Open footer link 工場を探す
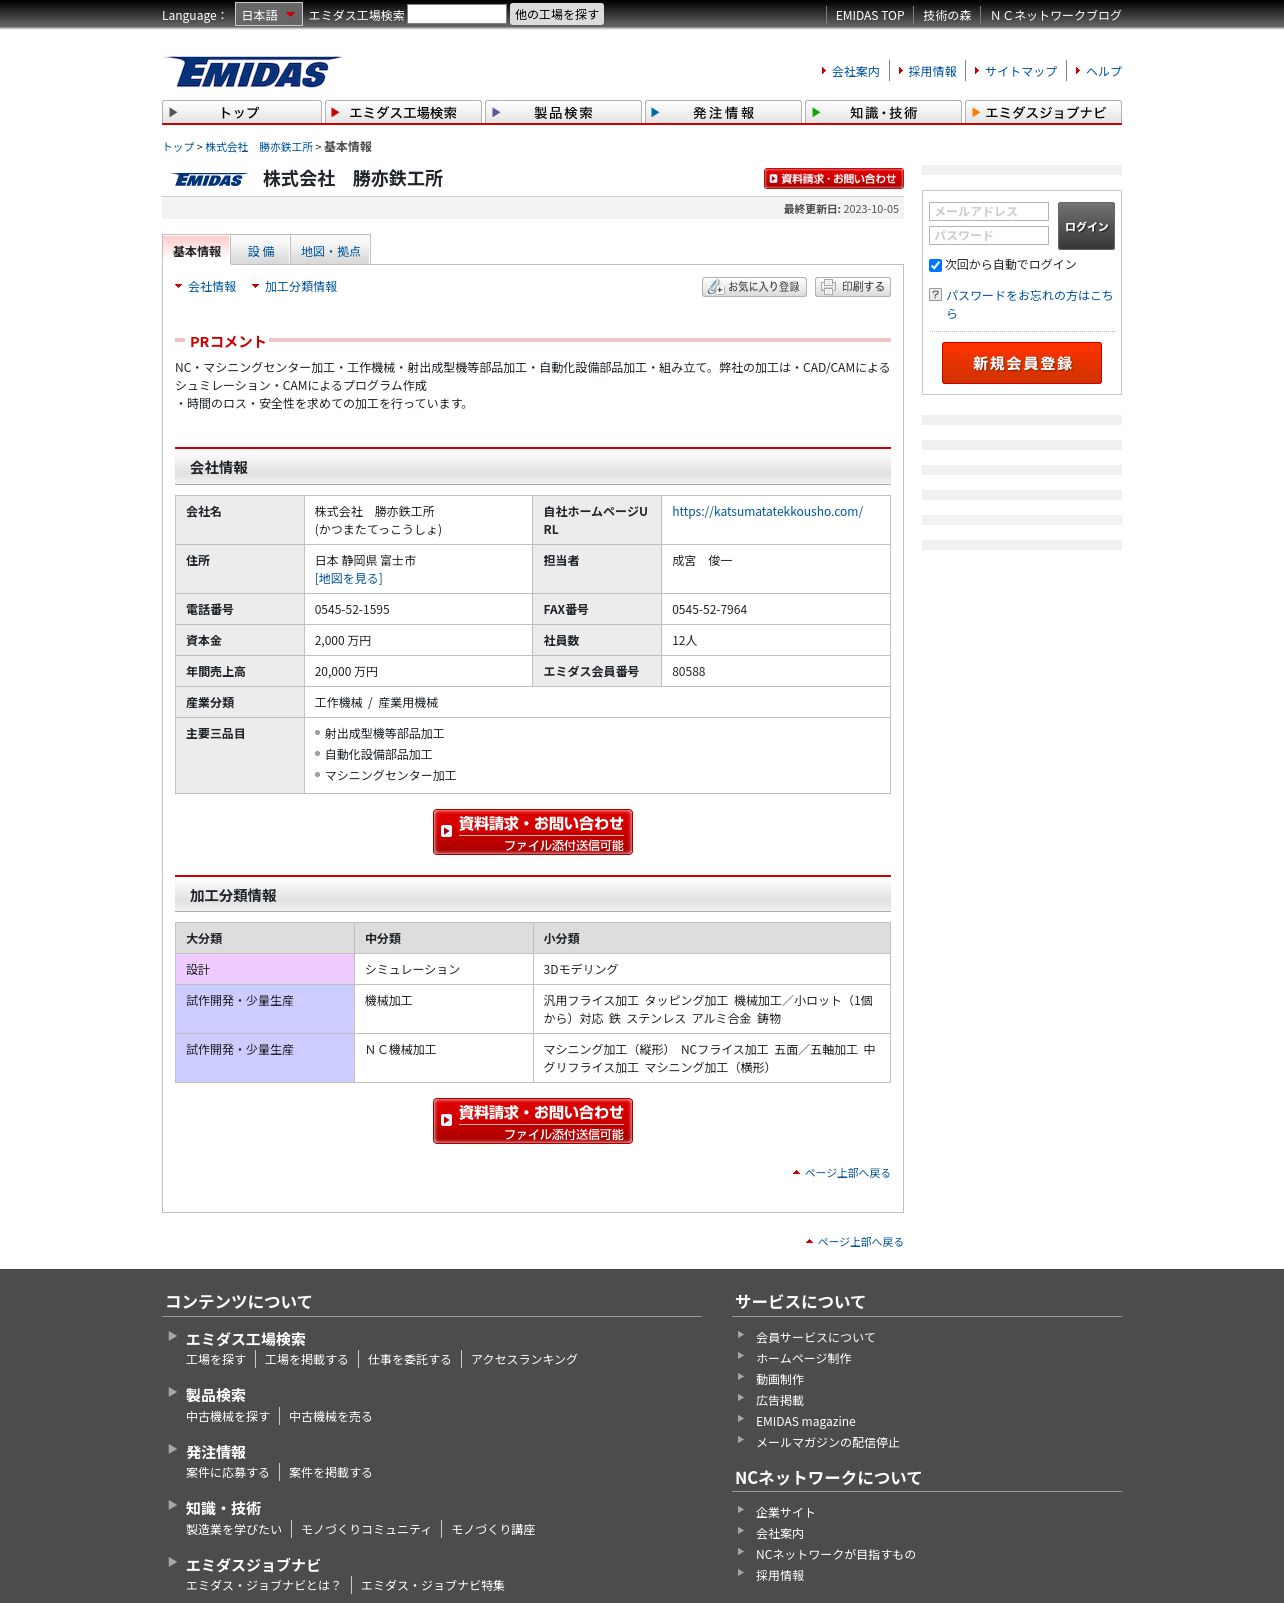Image resolution: width=1284 pixels, height=1603 pixels. [215, 1359]
